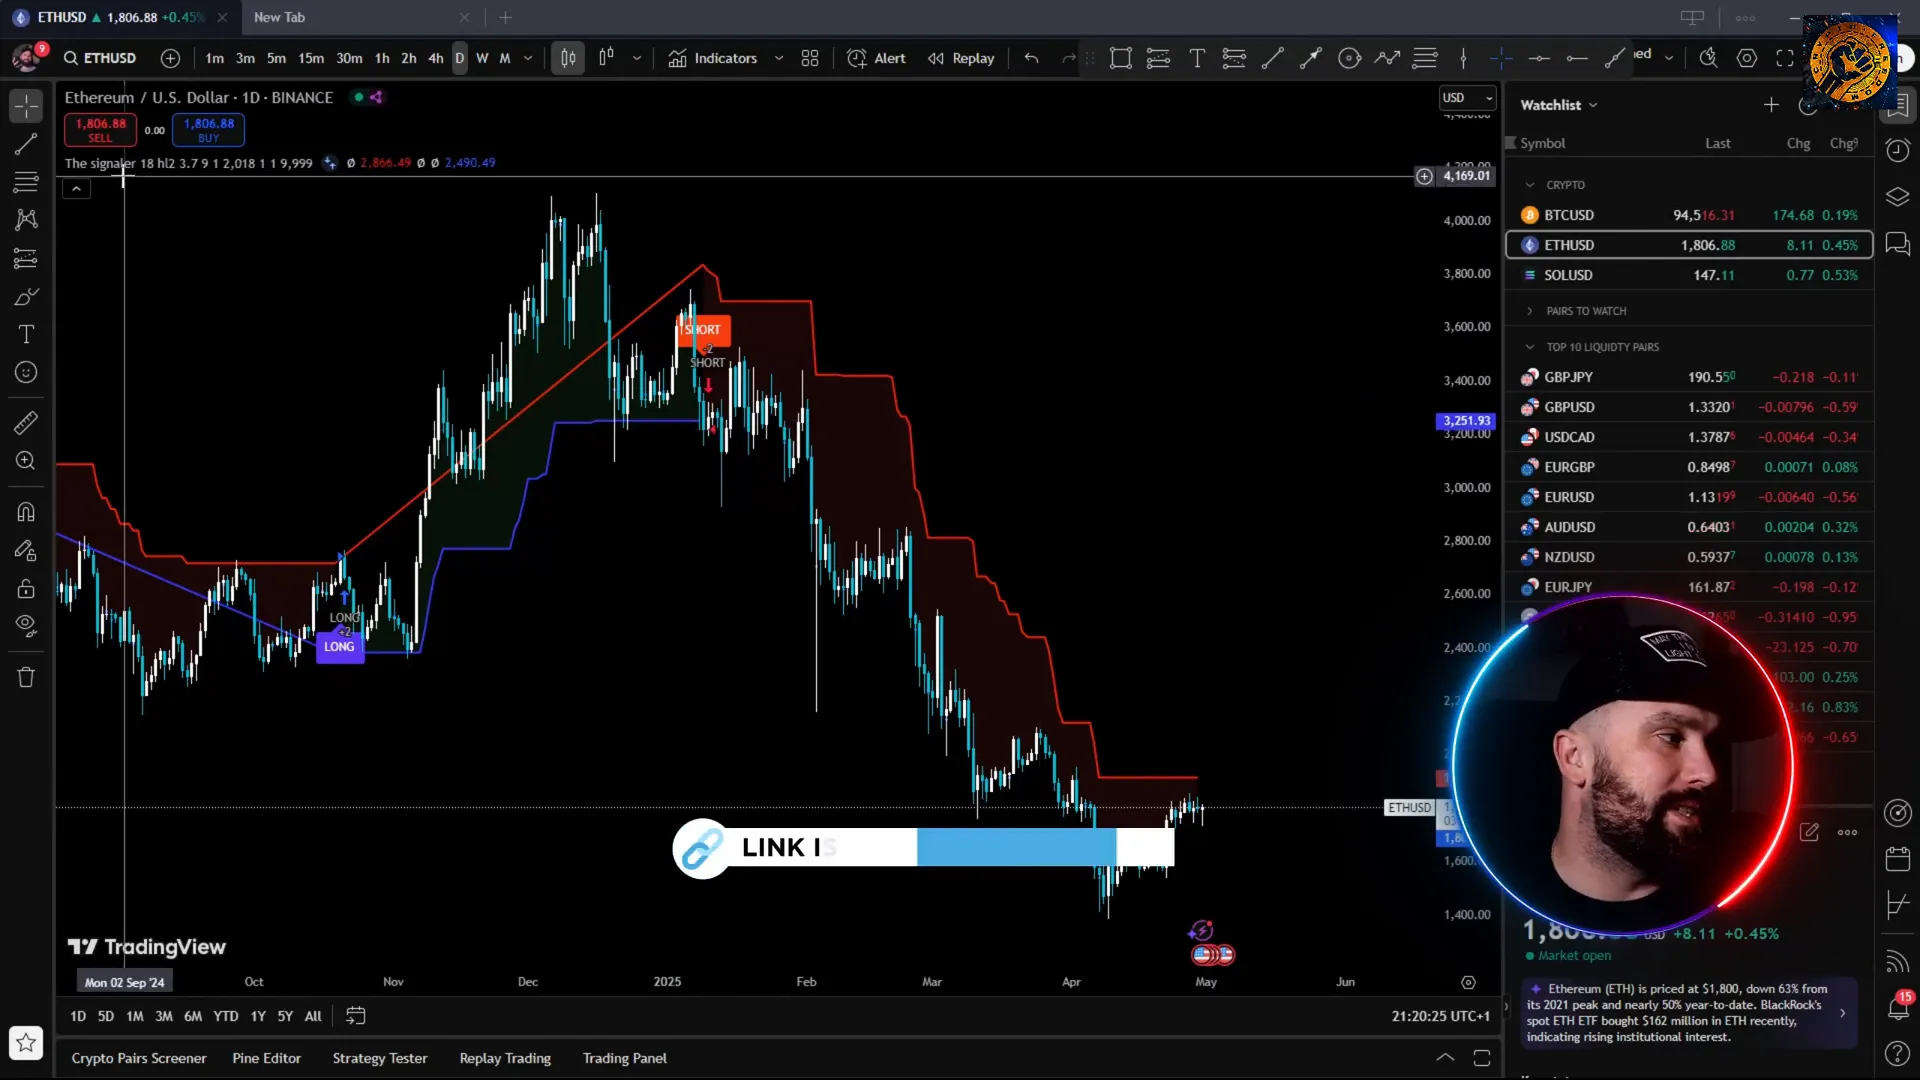Switch to the 15m timeframe
Image resolution: width=1920 pixels, height=1080 pixels.
[x=311, y=58]
